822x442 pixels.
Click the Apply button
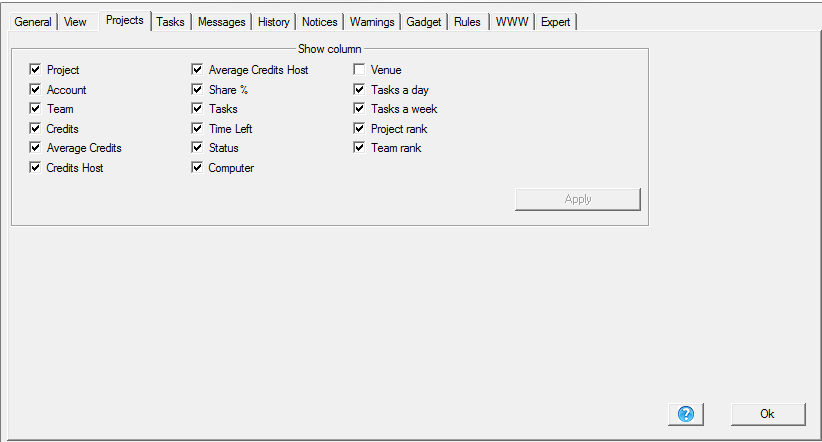[578, 199]
